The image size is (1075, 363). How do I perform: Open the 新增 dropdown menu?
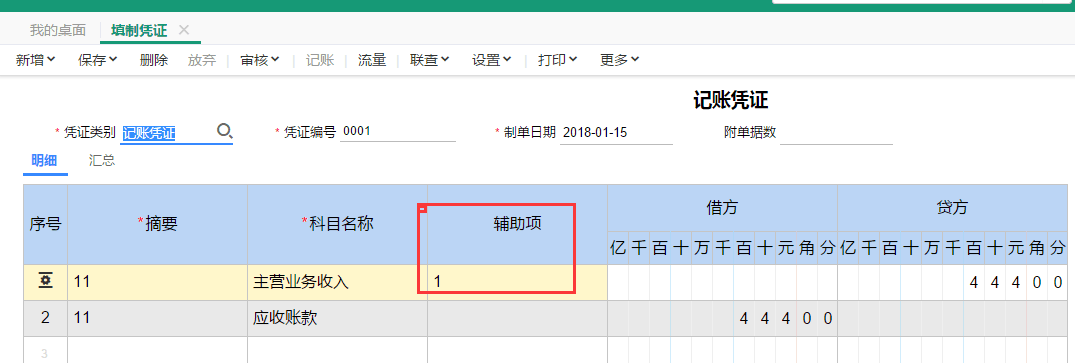point(36,60)
